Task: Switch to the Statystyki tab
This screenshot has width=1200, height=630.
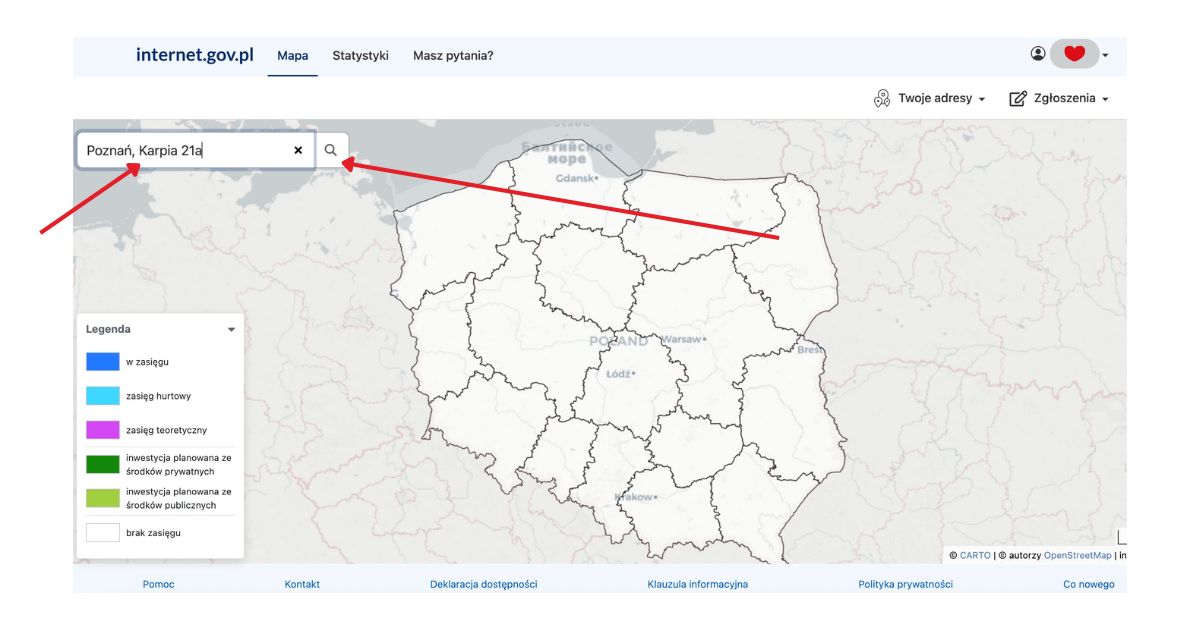Action: (x=360, y=56)
